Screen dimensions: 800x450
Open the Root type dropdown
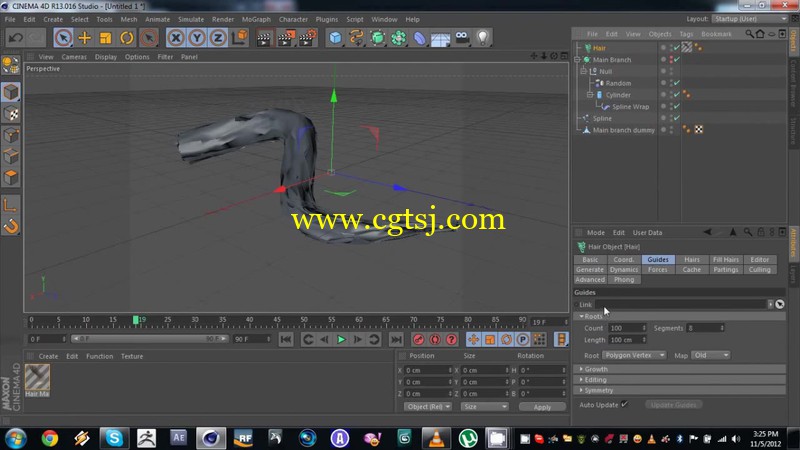tap(634, 355)
